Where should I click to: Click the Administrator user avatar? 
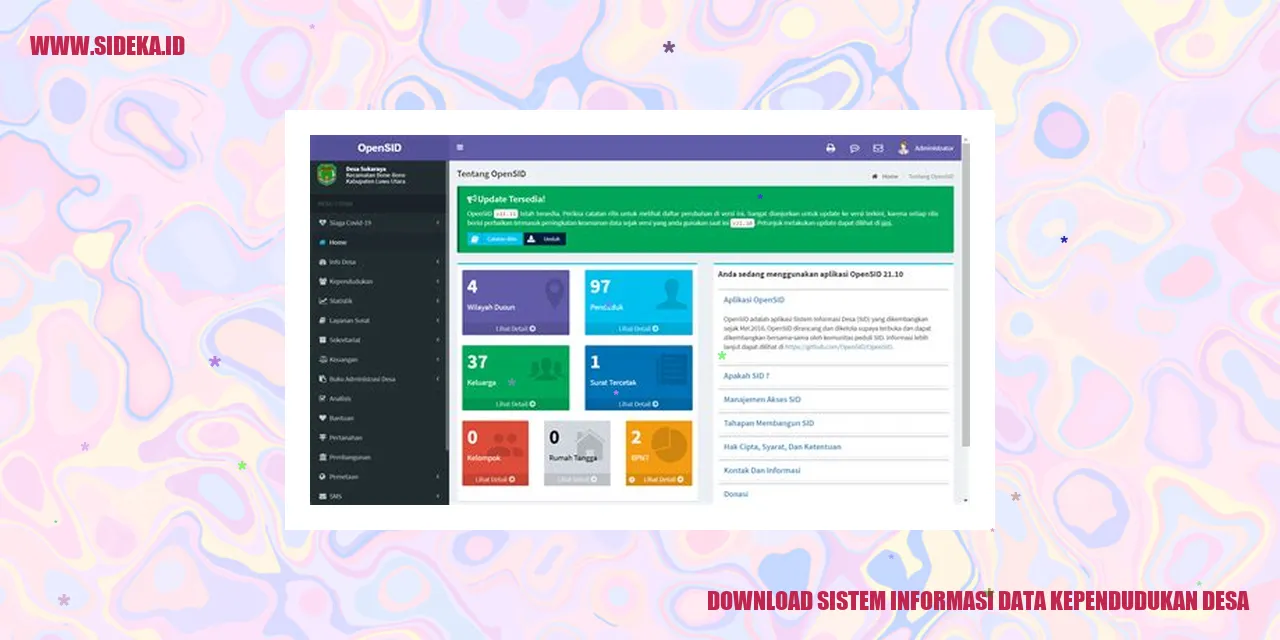[903, 148]
